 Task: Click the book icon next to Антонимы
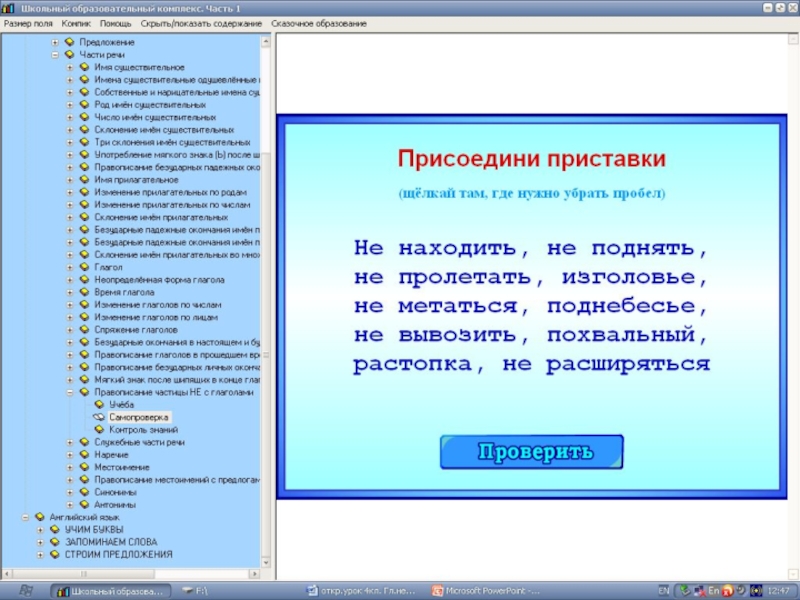pyautogui.click(x=84, y=504)
